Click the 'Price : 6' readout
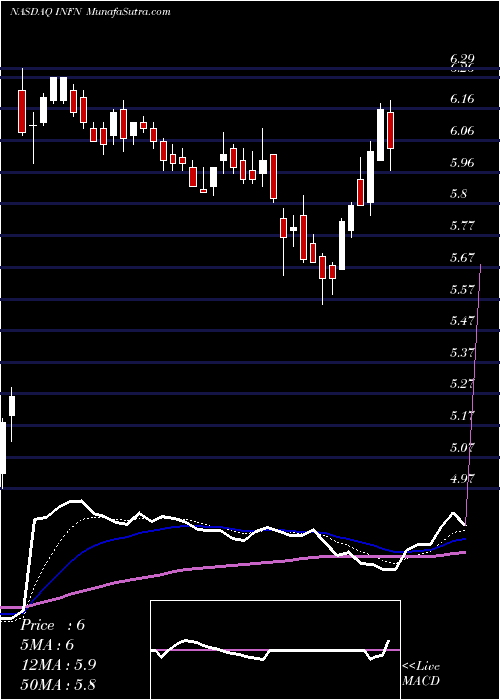Viewport: 500px width, 700px height. [53, 625]
